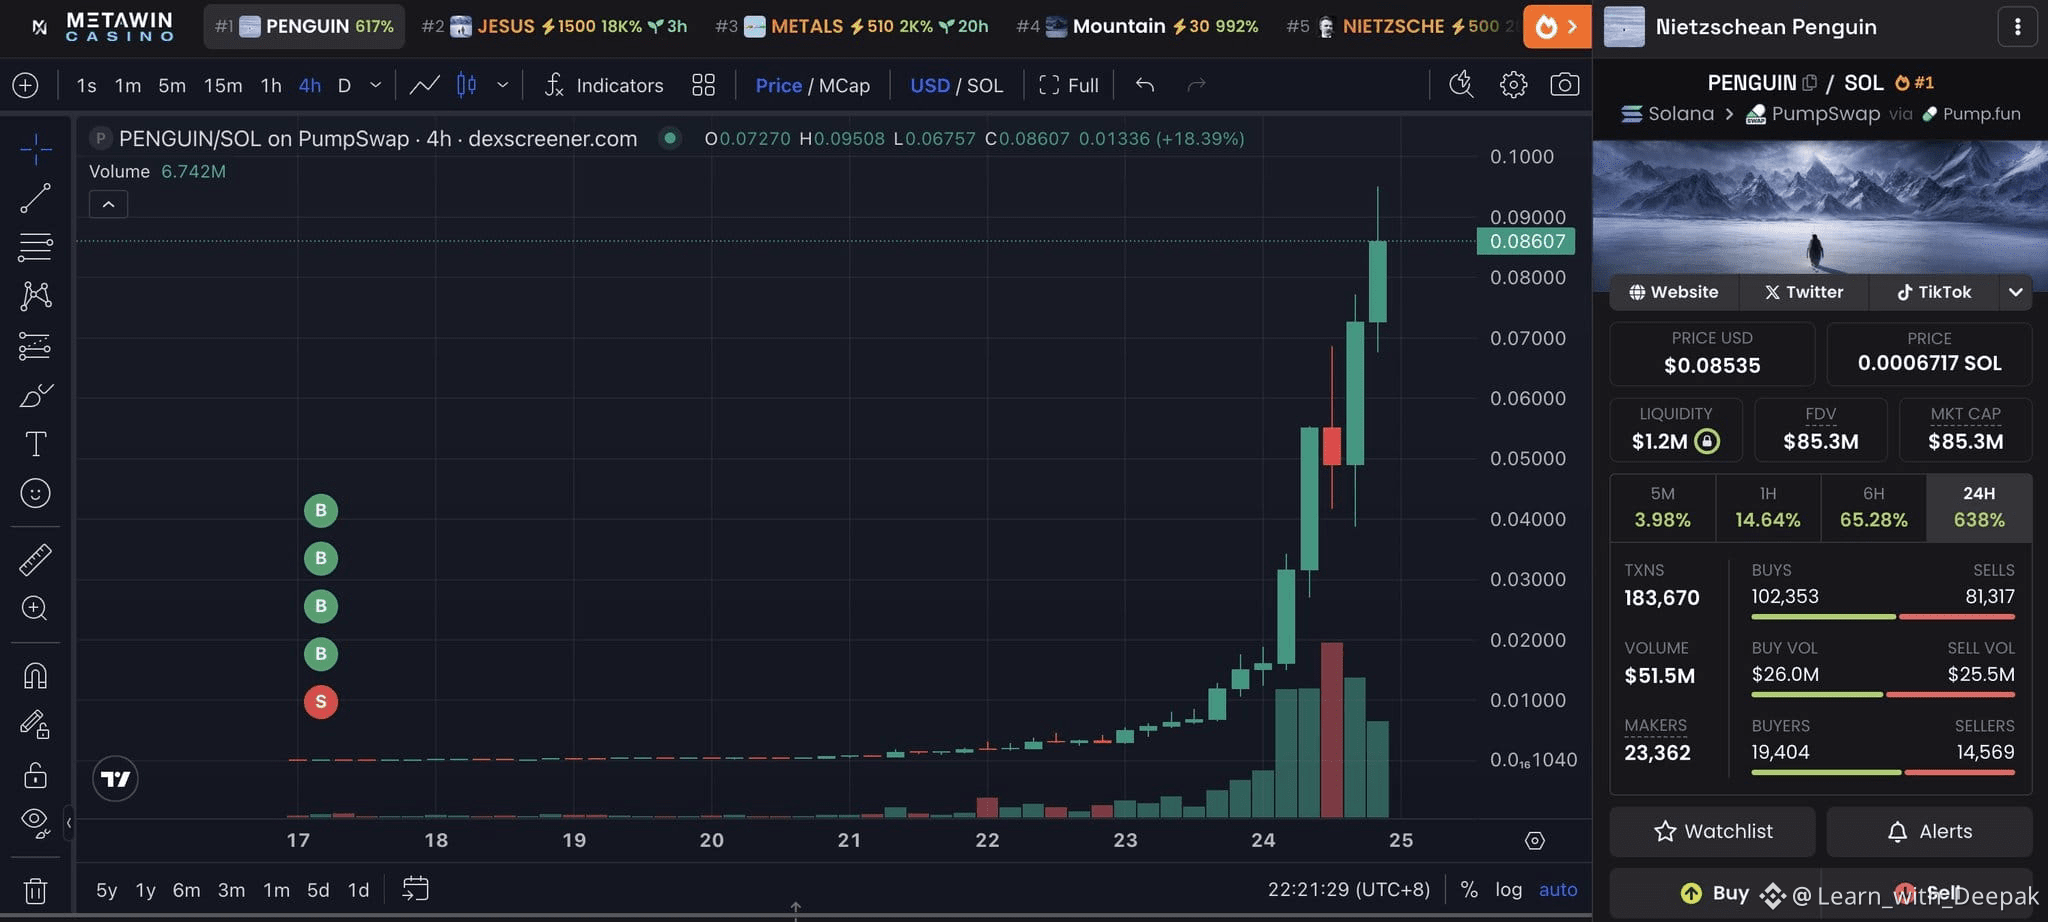This screenshot has height=922, width=2048.
Task: Toggle auto price scale
Action: [x=1558, y=889]
